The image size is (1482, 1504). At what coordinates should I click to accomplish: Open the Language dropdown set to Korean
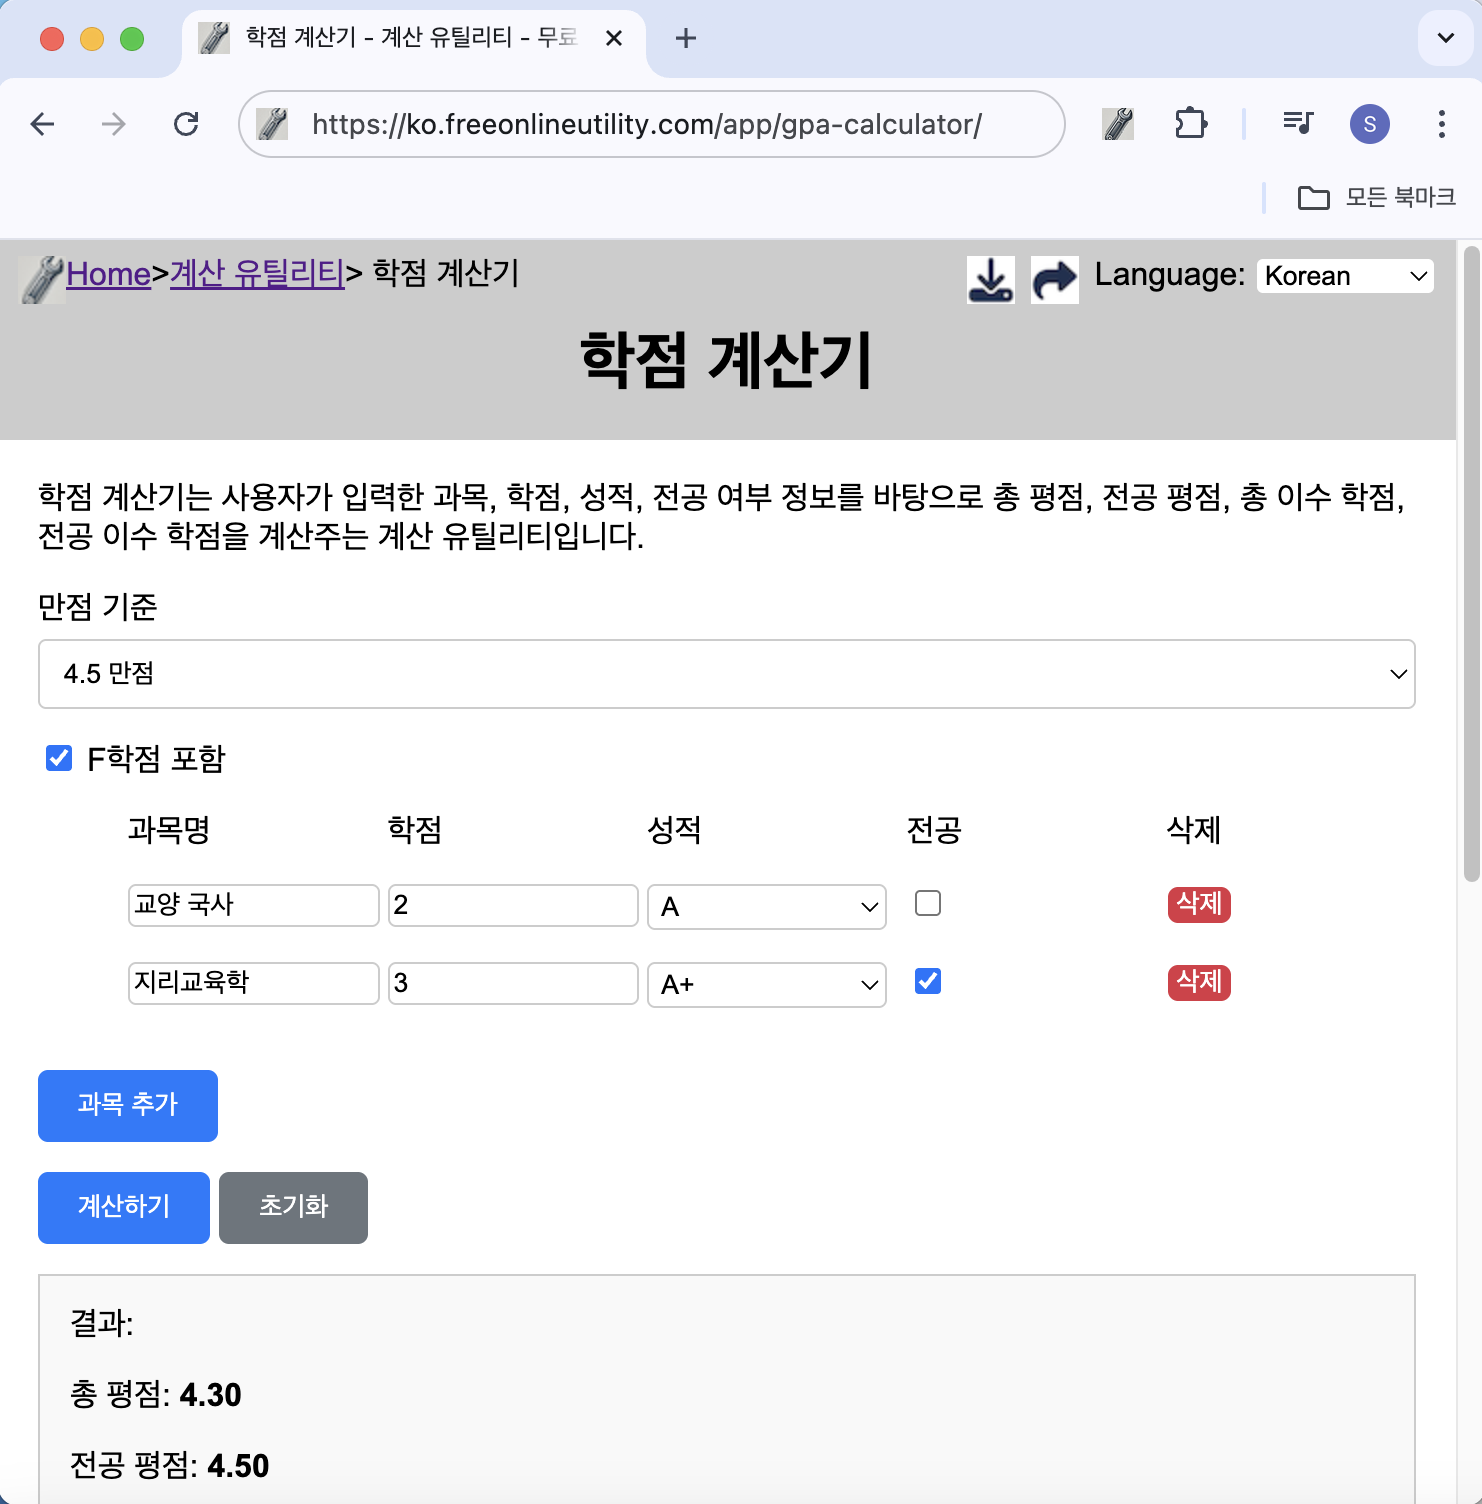[x=1344, y=276]
